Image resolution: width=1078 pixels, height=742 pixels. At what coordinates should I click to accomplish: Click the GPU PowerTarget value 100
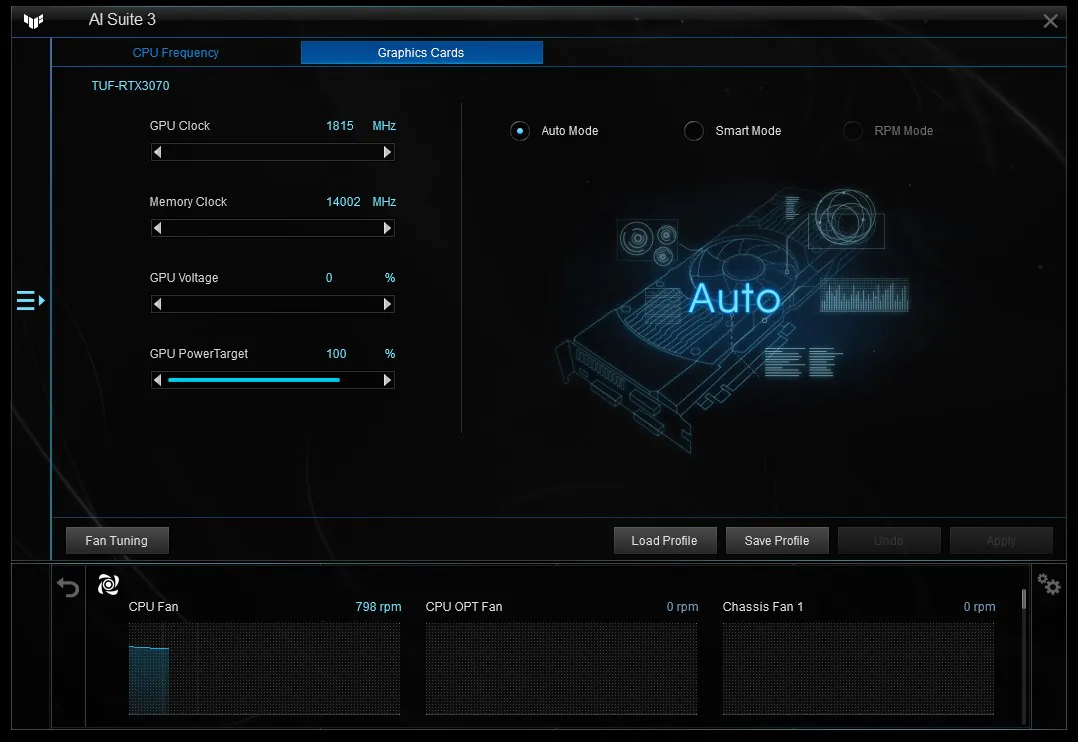336,353
